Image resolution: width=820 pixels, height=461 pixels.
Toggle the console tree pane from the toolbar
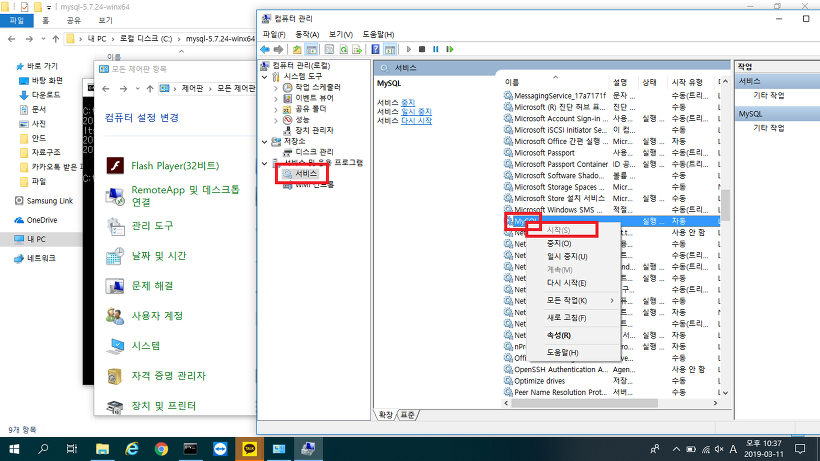[x=311, y=49]
